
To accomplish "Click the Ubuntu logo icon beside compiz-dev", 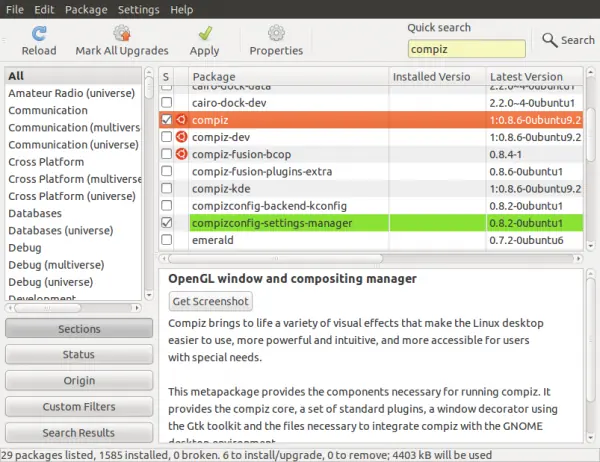I will click(181, 137).
